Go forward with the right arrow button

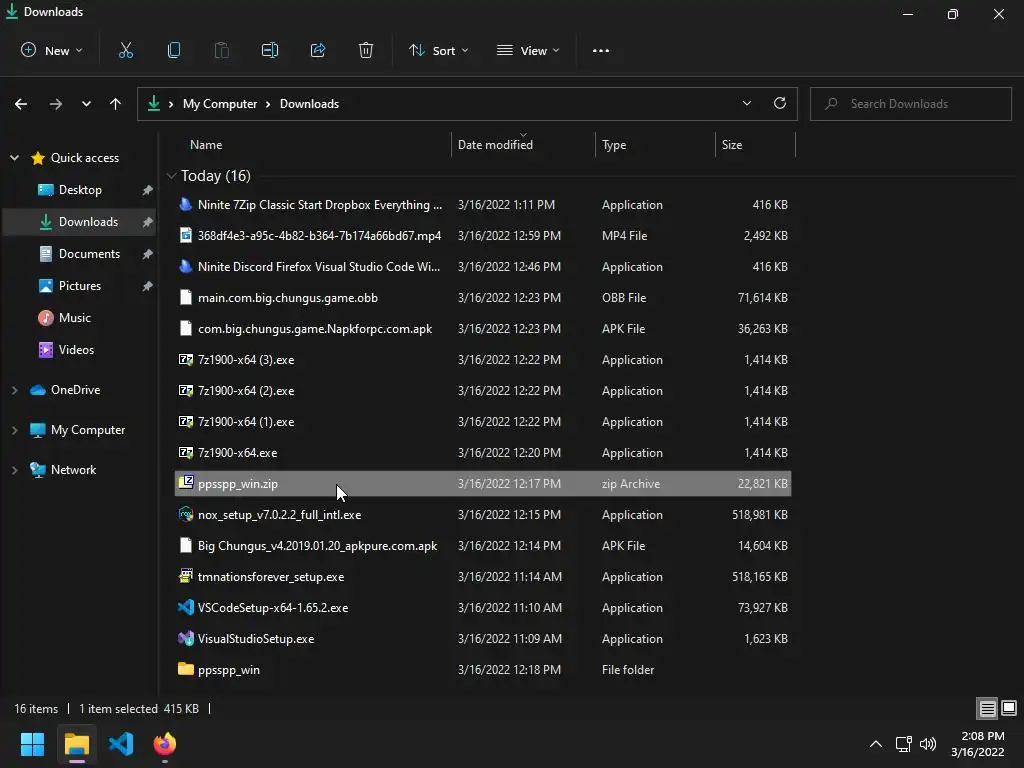point(56,104)
